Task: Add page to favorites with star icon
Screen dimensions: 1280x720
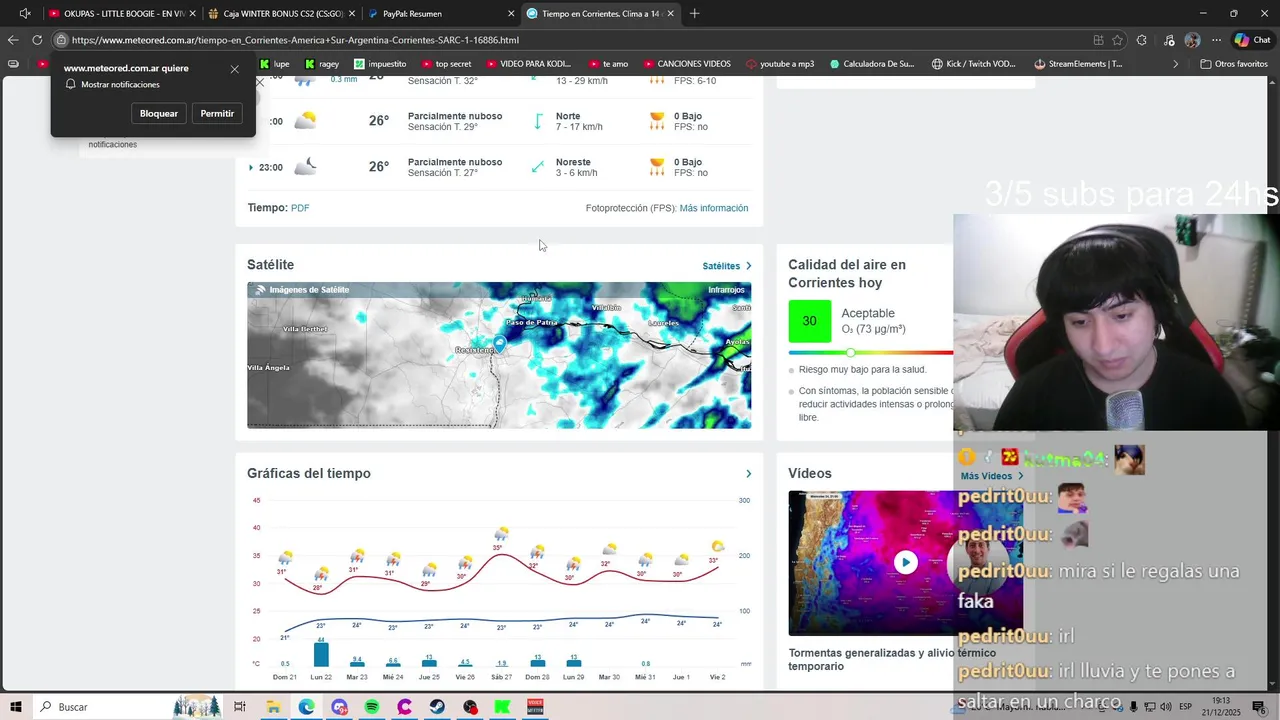Action: [x=1117, y=40]
